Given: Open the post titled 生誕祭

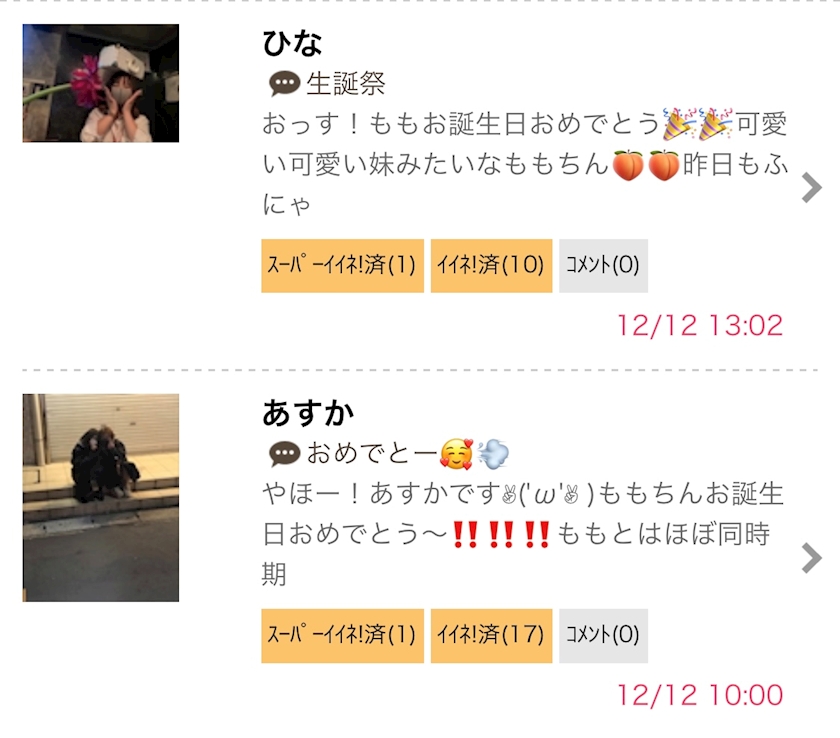Looking at the screenshot, I should (x=346, y=84).
